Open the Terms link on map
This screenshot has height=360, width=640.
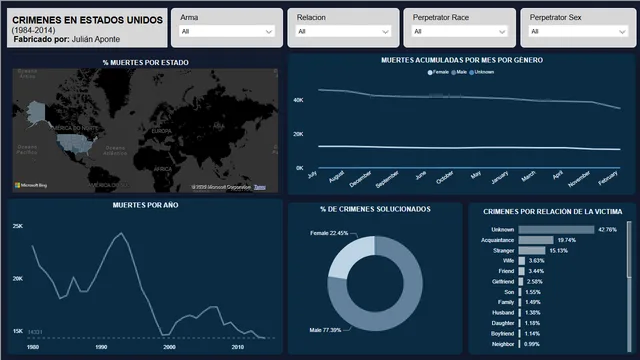[x=260, y=187]
